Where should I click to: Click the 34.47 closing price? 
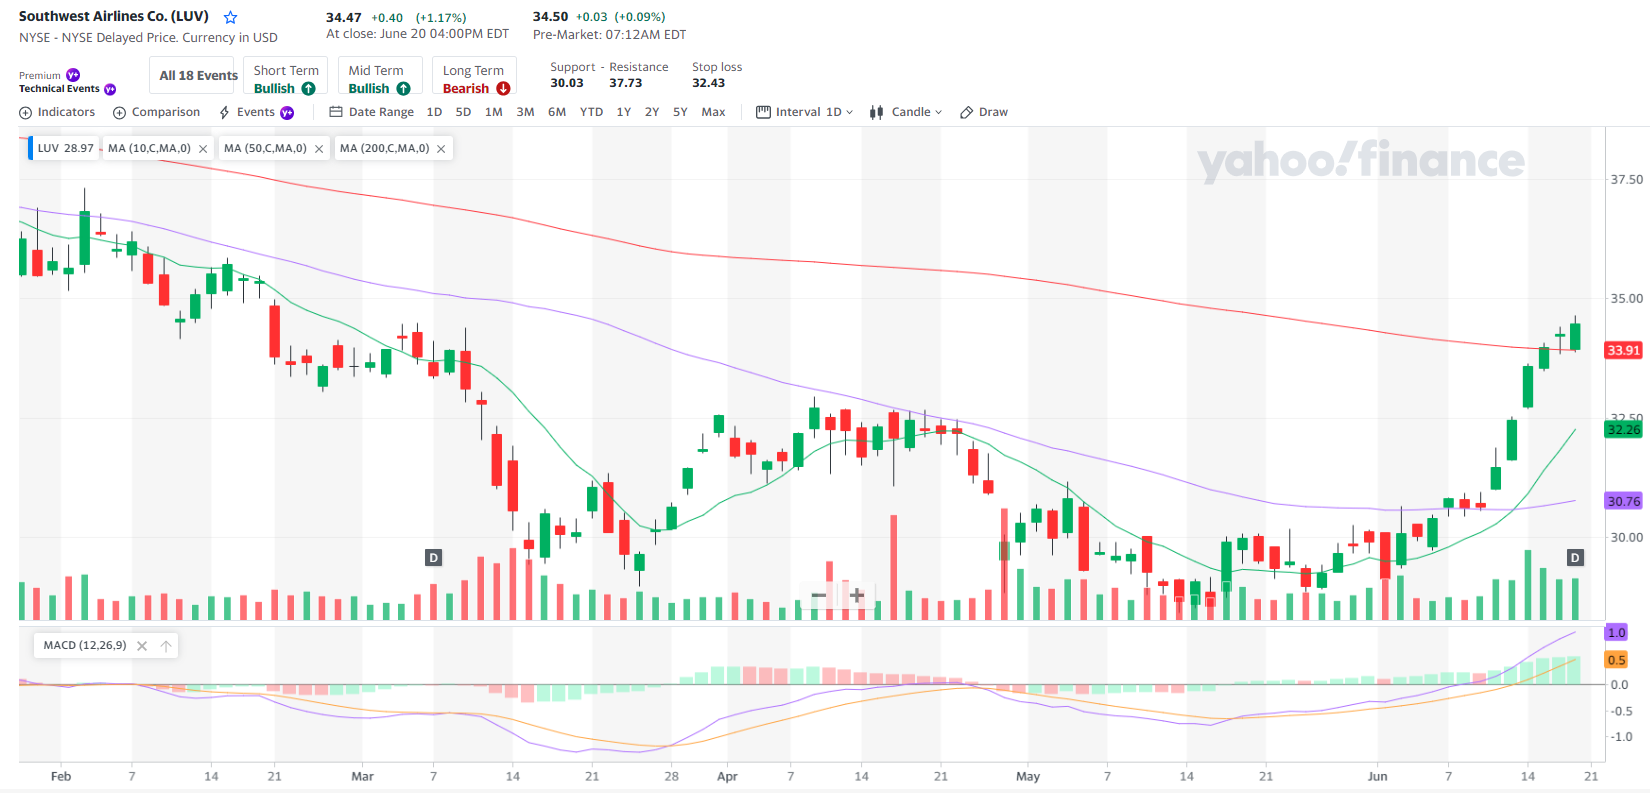(344, 17)
